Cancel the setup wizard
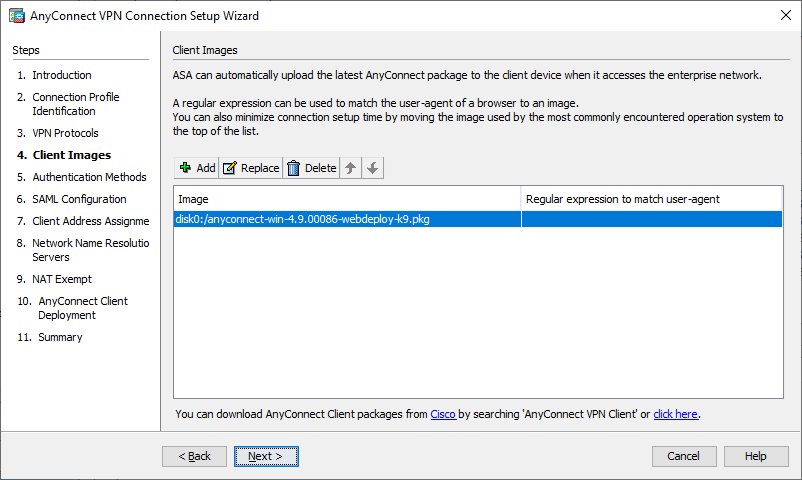802x480 pixels. click(684, 456)
